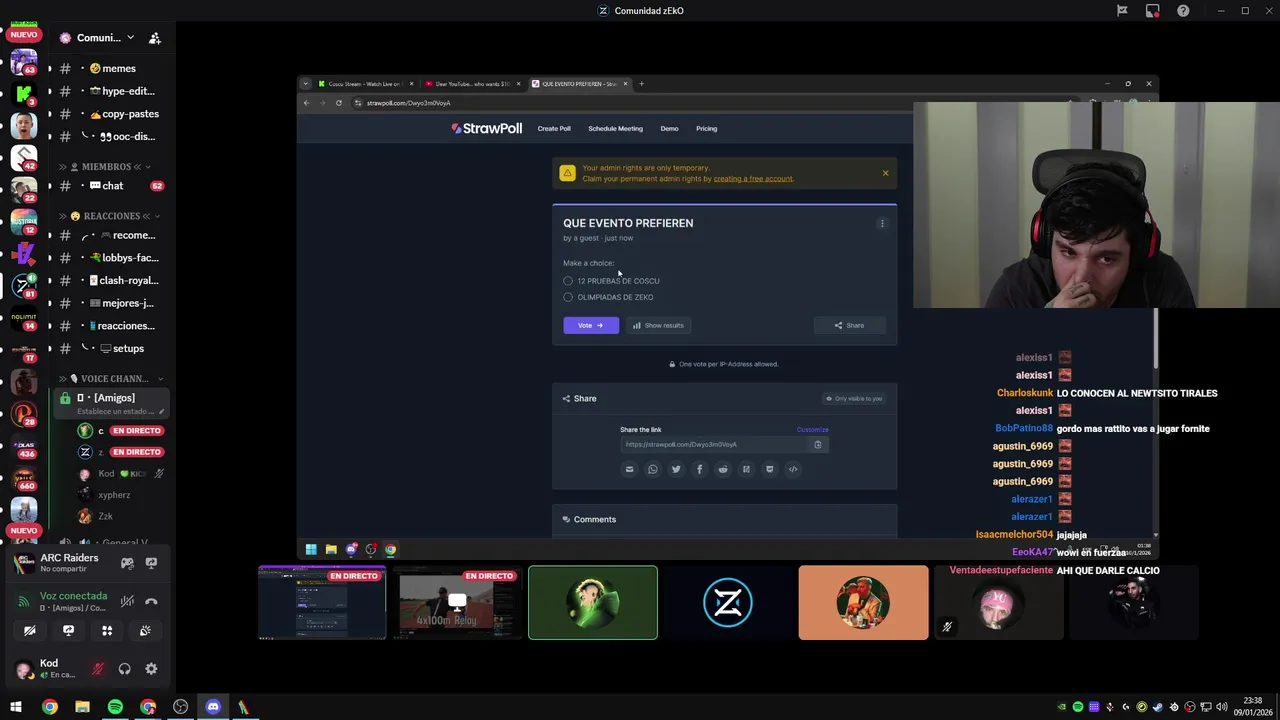
Task: Toggle noise suppression icon in voice panel
Action: (127, 601)
